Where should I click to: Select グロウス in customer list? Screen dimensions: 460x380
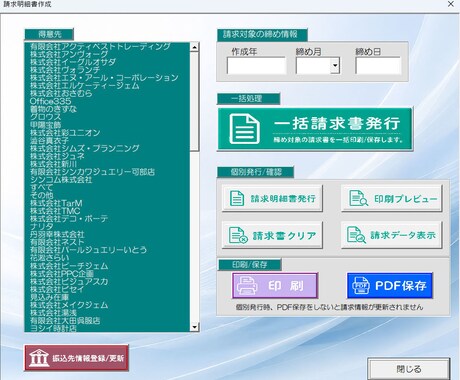coord(107,117)
